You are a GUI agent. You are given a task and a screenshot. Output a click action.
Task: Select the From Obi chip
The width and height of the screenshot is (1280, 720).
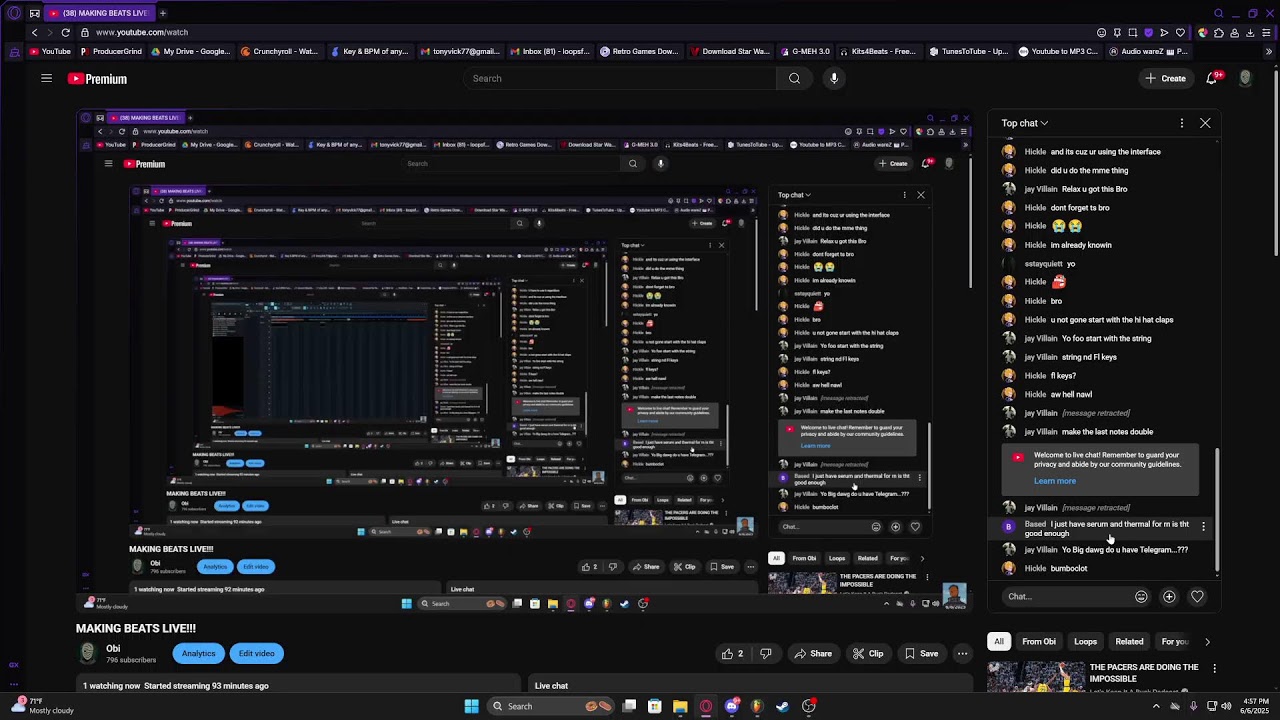(1039, 642)
